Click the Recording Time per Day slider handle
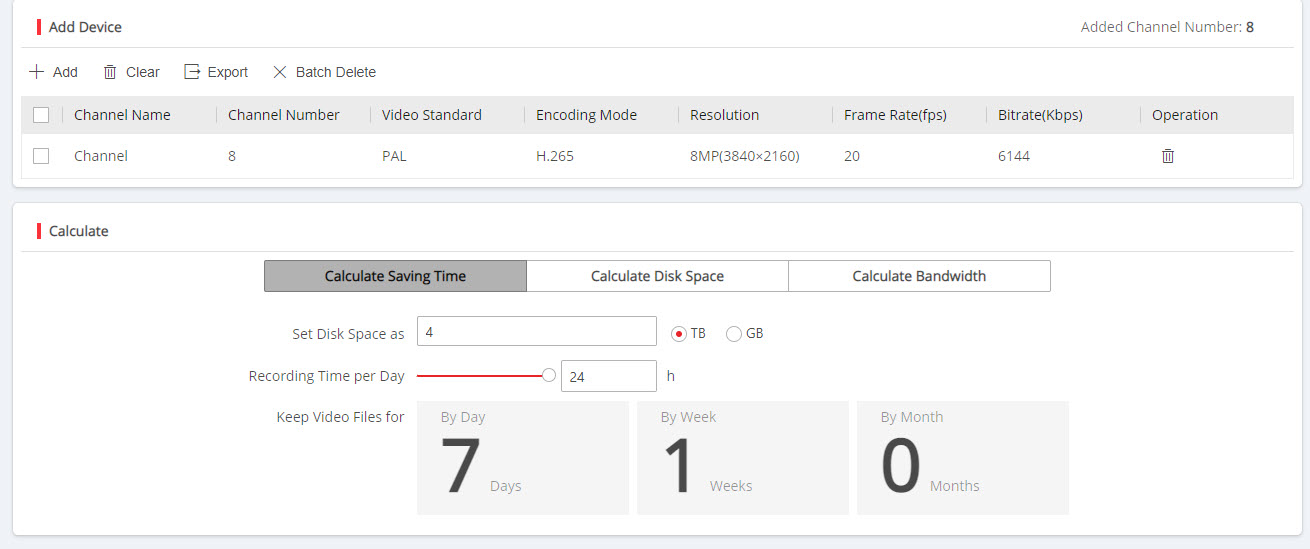Image resolution: width=1310 pixels, height=549 pixels. click(548, 376)
